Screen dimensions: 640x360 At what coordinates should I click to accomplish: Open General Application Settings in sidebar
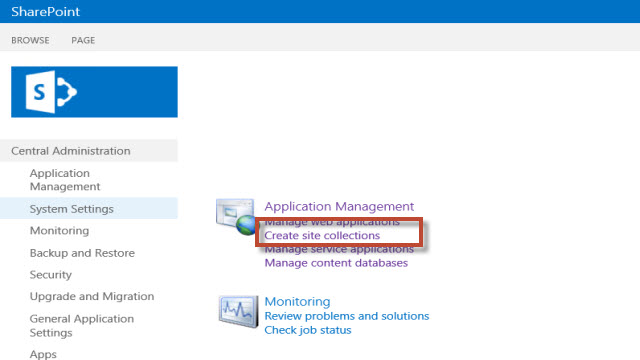82,325
